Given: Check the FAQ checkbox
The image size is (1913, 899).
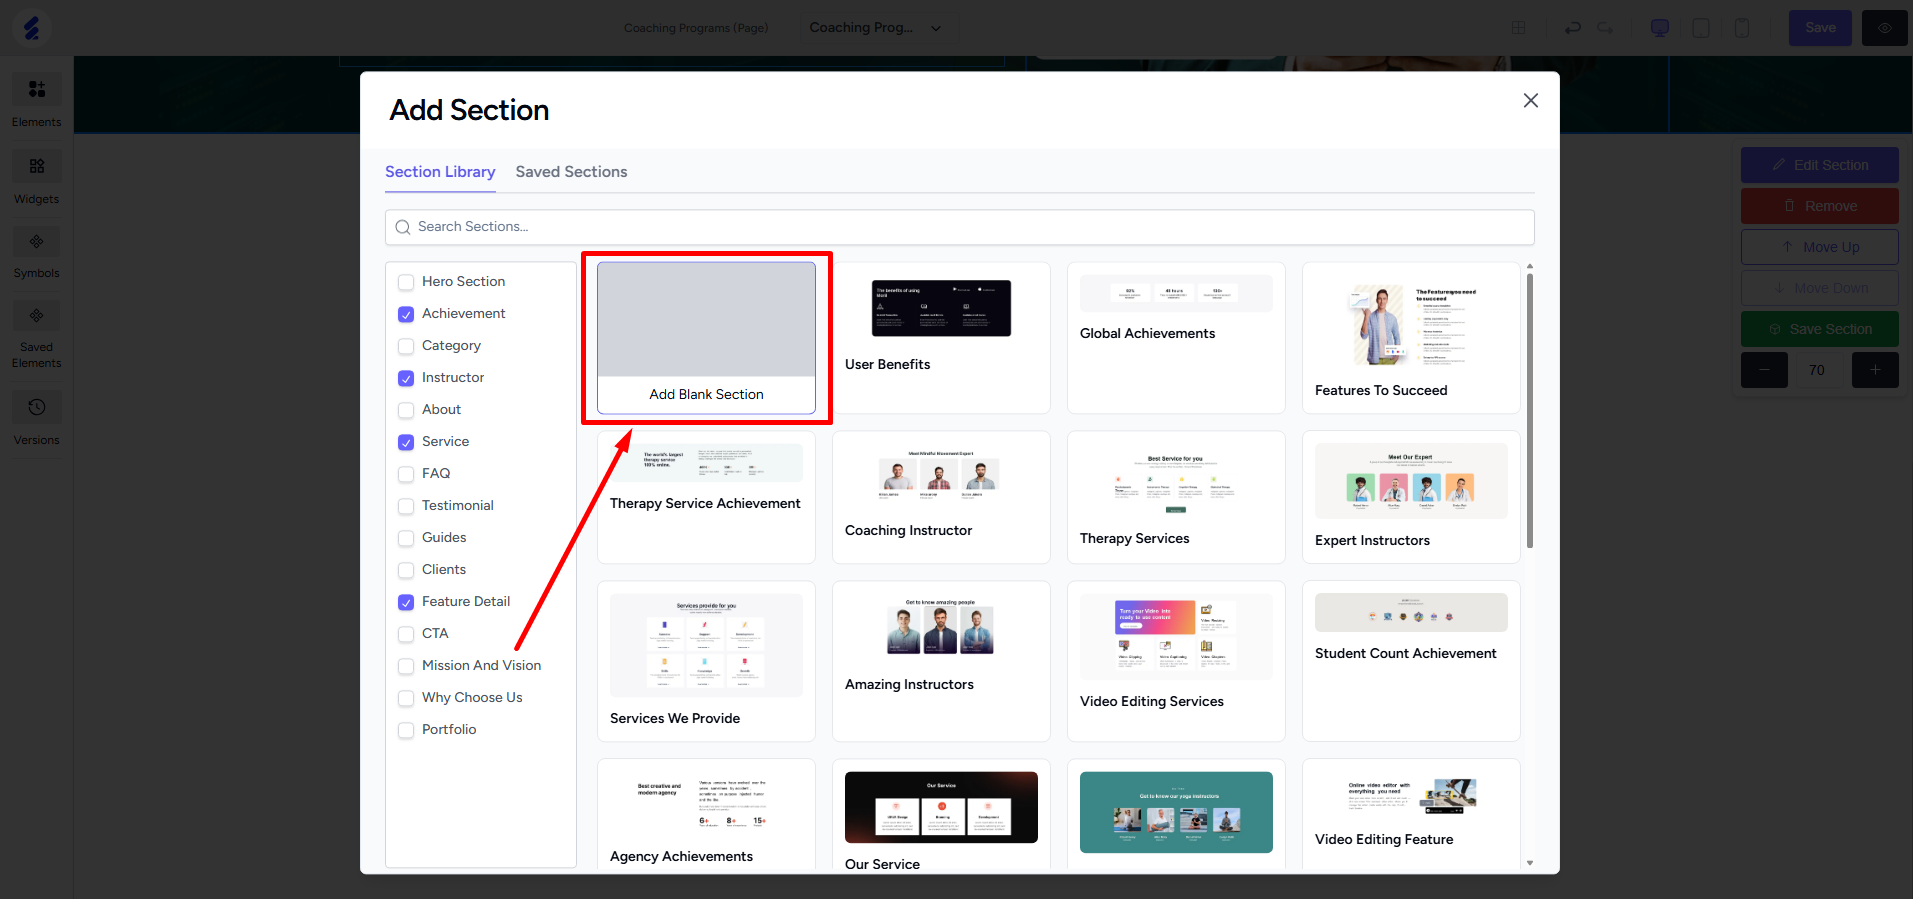Looking at the screenshot, I should [x=406, y=474].
